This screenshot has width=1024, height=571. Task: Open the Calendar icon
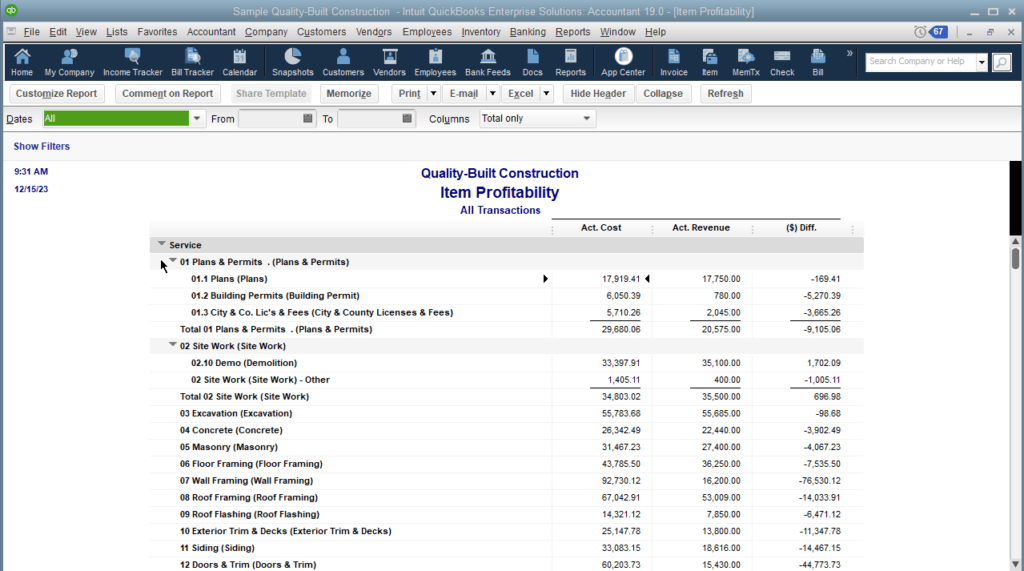point(240,62)
